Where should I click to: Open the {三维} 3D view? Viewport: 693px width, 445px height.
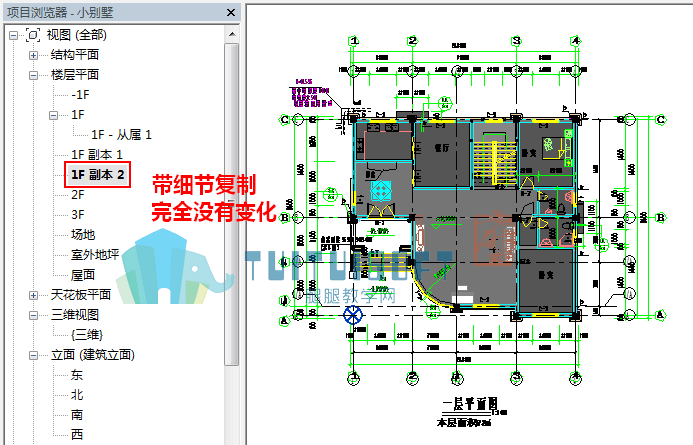[87, 335]
